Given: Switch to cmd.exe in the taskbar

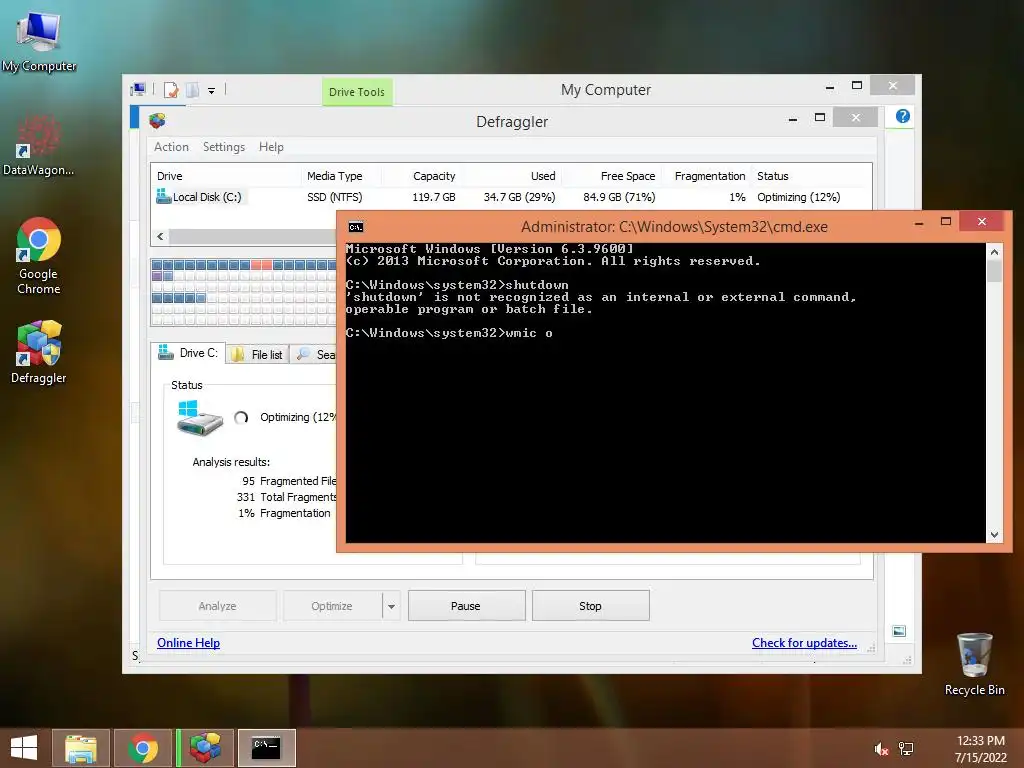Looking at the screenshot, I should pos(266,748).
